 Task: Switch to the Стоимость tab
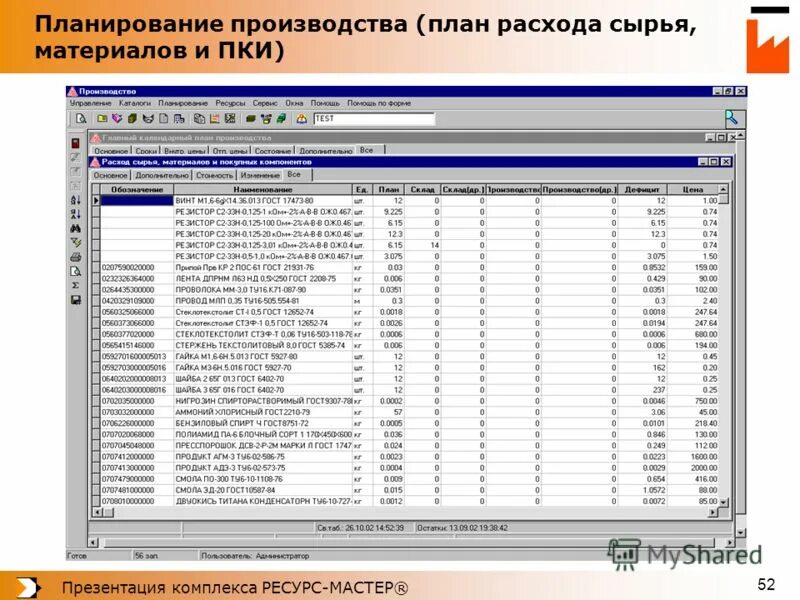coord(213,175)
